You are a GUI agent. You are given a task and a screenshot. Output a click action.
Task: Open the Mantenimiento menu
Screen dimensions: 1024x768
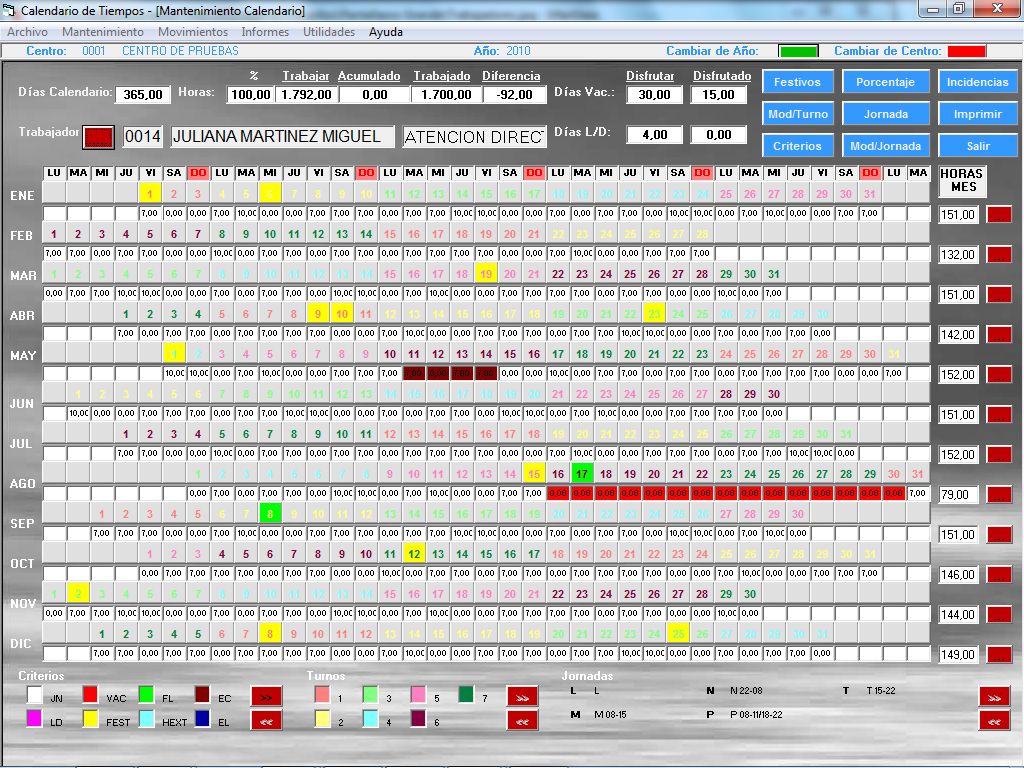pos(102,32)
